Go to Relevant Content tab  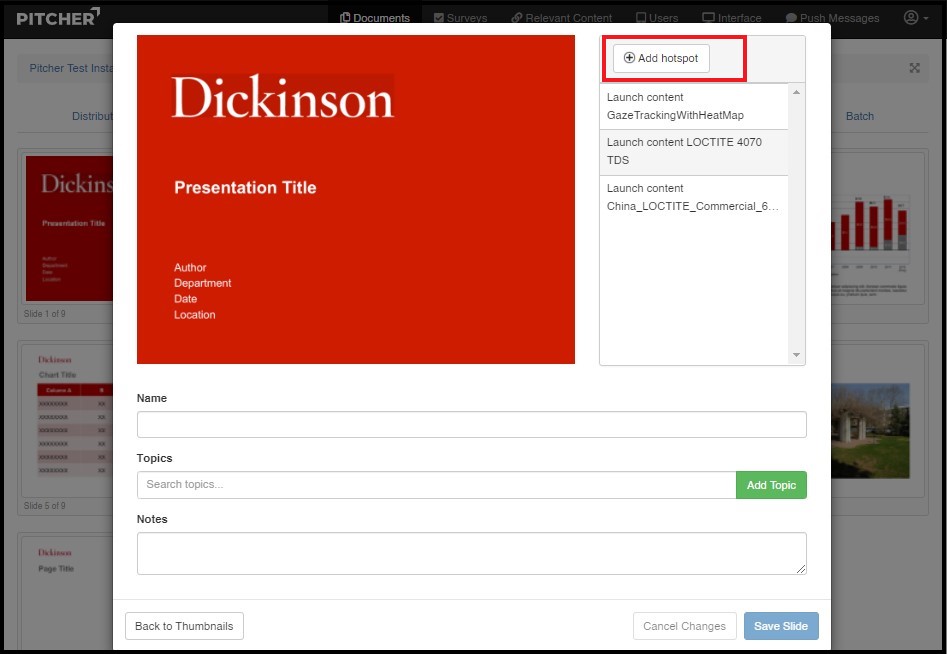[561, 18]
